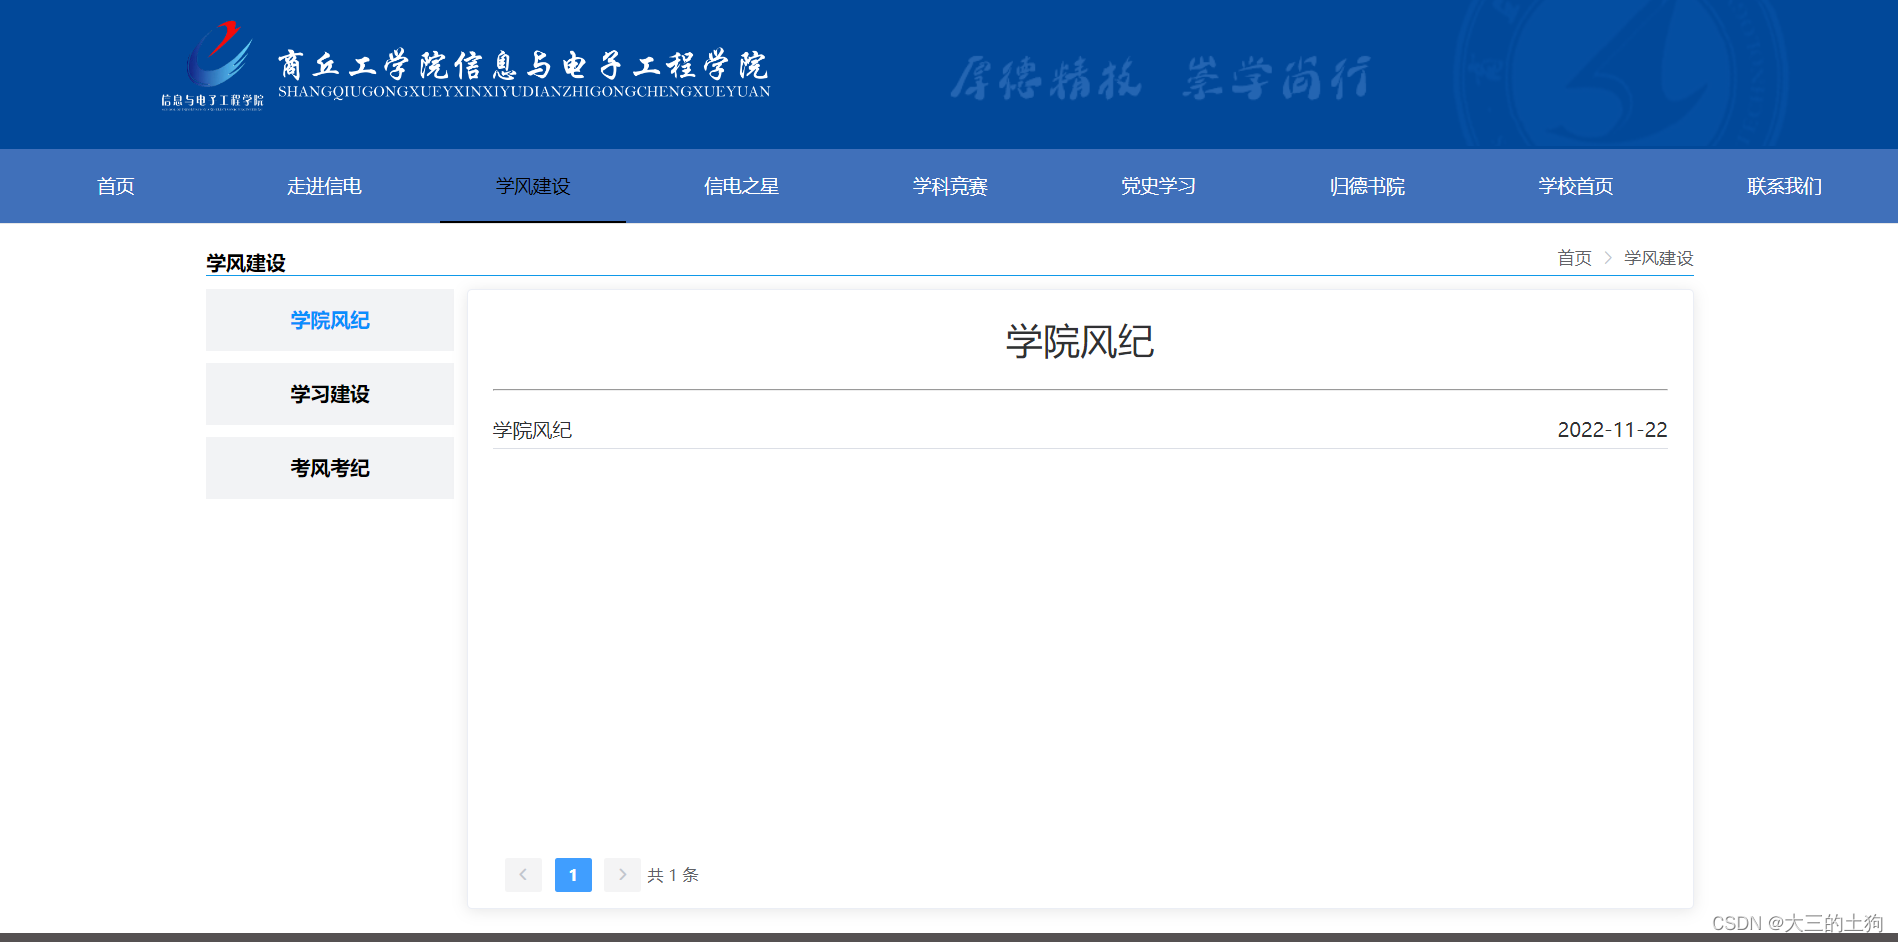The image size is (1898, 942).
Task: Select 学习建设 in the sidebar
Action: 329,394
